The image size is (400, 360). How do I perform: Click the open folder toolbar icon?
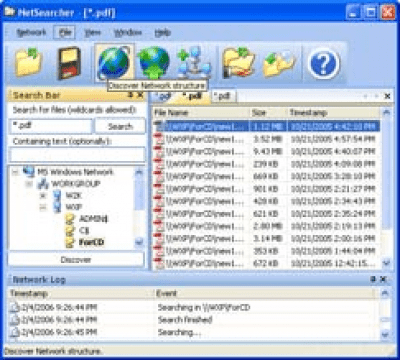[29, 63]
